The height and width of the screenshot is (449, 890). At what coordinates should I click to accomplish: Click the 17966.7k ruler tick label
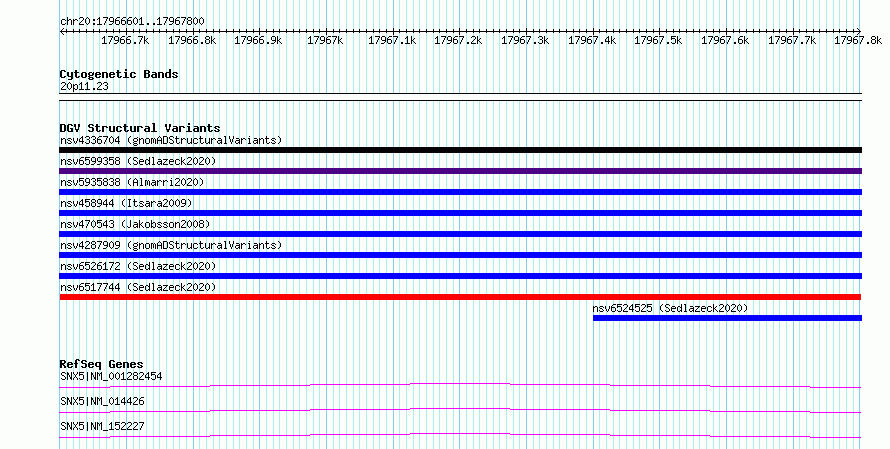pos(125,40)
